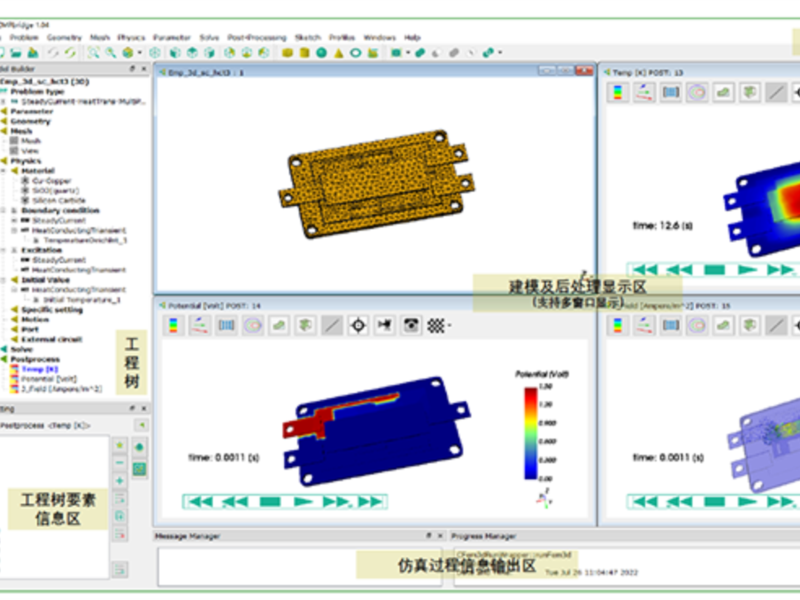The image size is (800, 600).
Task: Expand the Boundary condition tree node
Action: pyautogui.click(x=14, y=211)
